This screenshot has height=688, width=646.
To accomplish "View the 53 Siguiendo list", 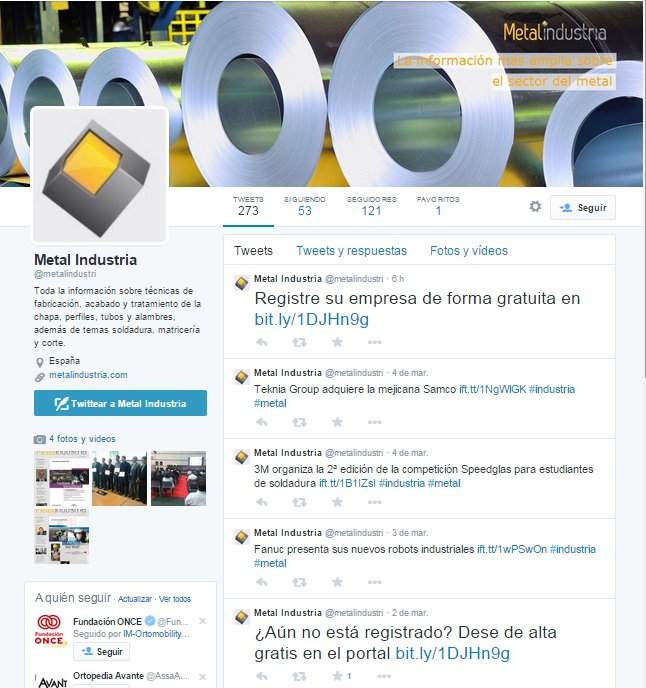I will click(x=305, y=206).
